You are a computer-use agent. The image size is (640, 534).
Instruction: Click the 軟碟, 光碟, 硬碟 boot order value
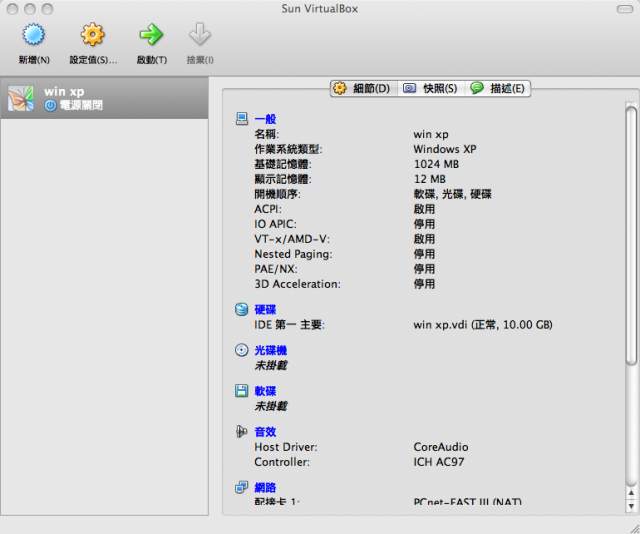coord(453,194)
